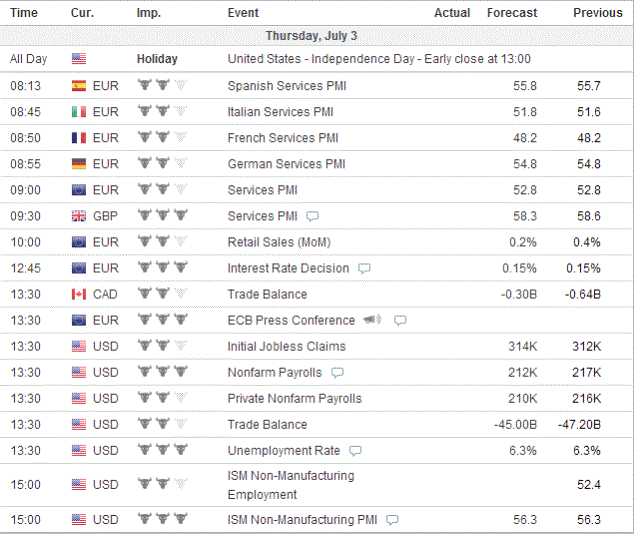Open the German Services PMI event
Image resolution: width=636 pixels, height=534 pixels.
tap(286, 164)
